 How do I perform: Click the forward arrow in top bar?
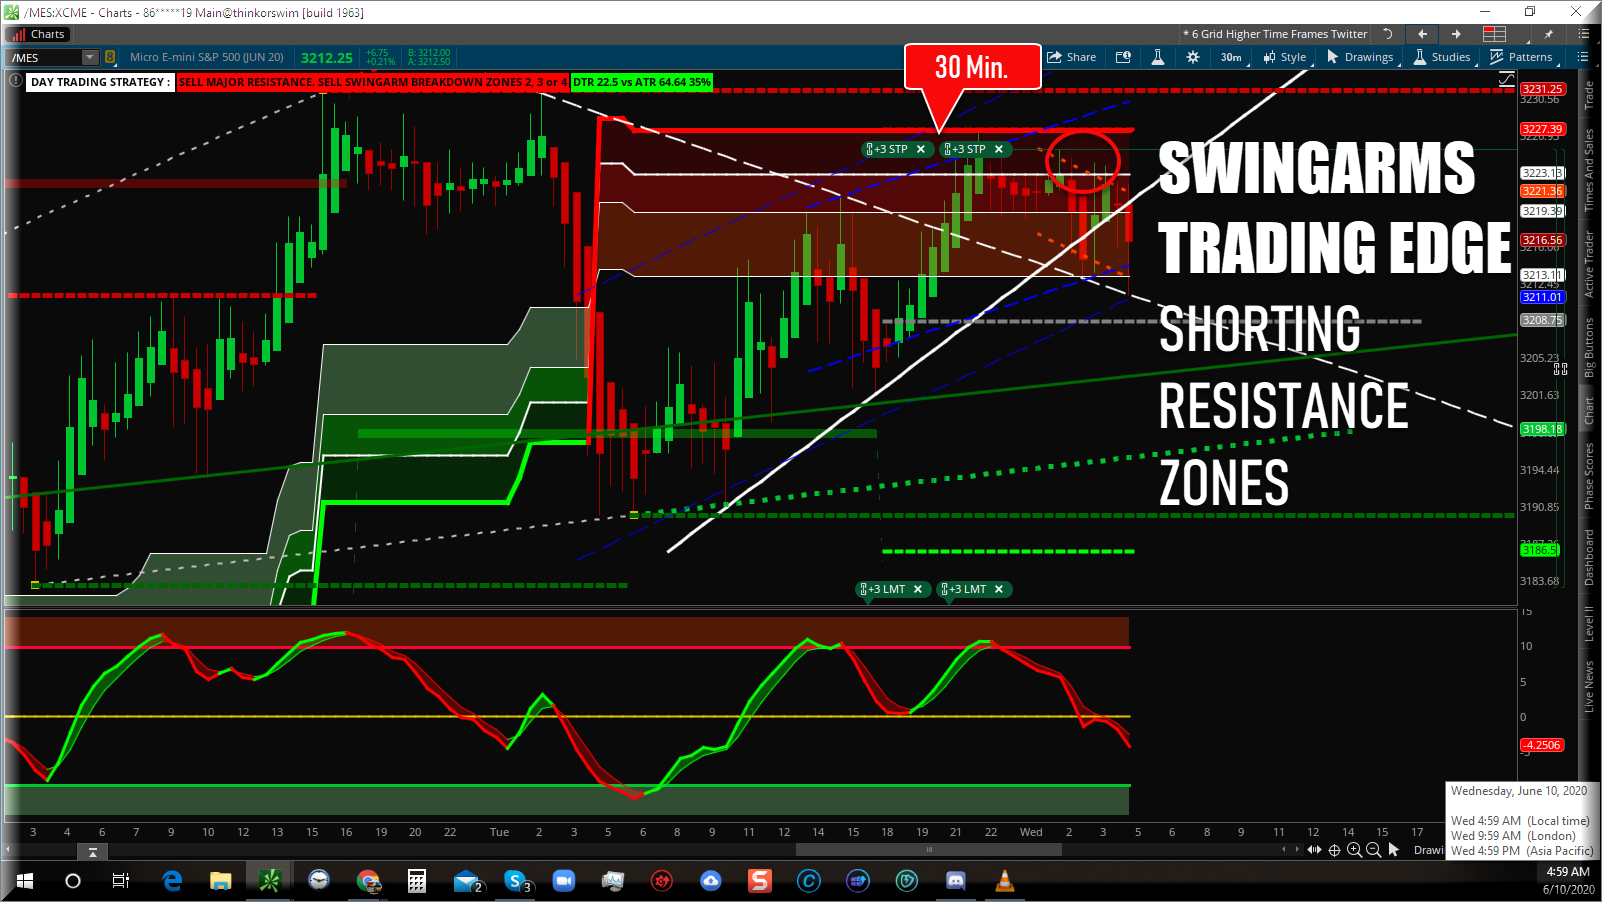point(1456,34)
